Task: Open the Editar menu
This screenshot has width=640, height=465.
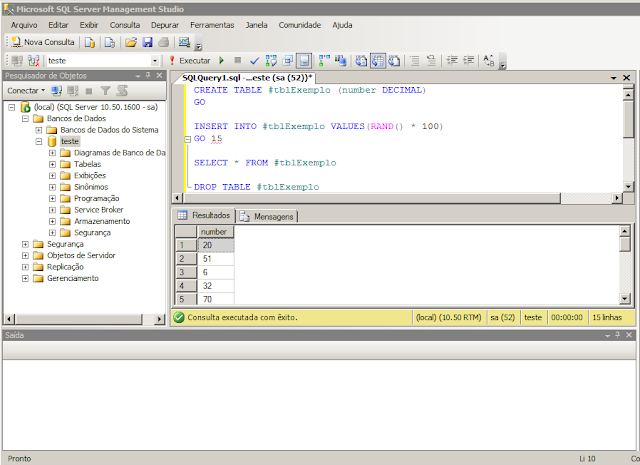Action: pos(58,25)
